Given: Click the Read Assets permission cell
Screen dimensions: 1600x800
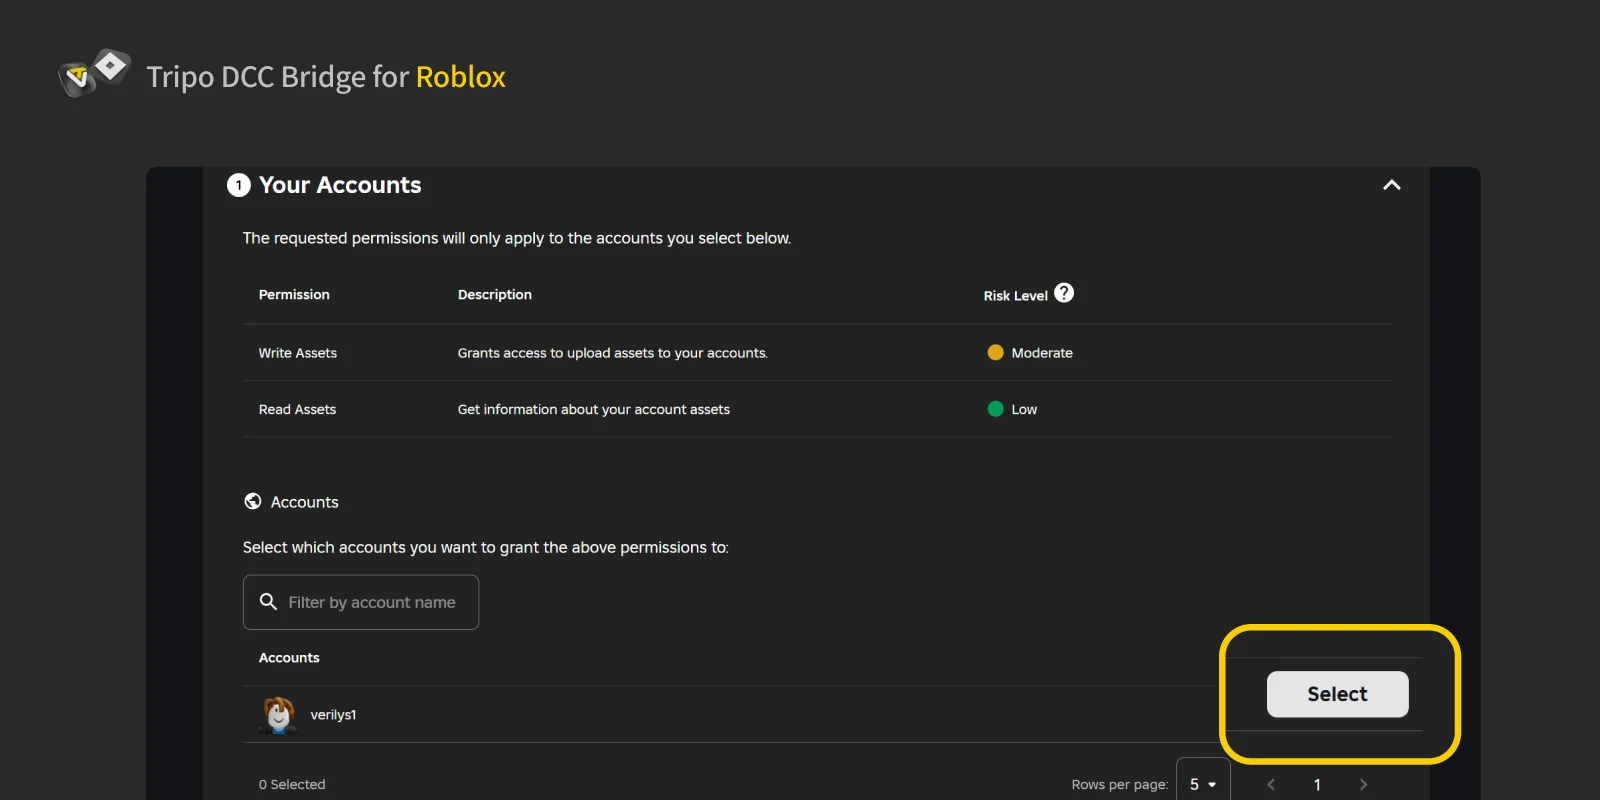Looking at the screenshot, I should (297, 409).
